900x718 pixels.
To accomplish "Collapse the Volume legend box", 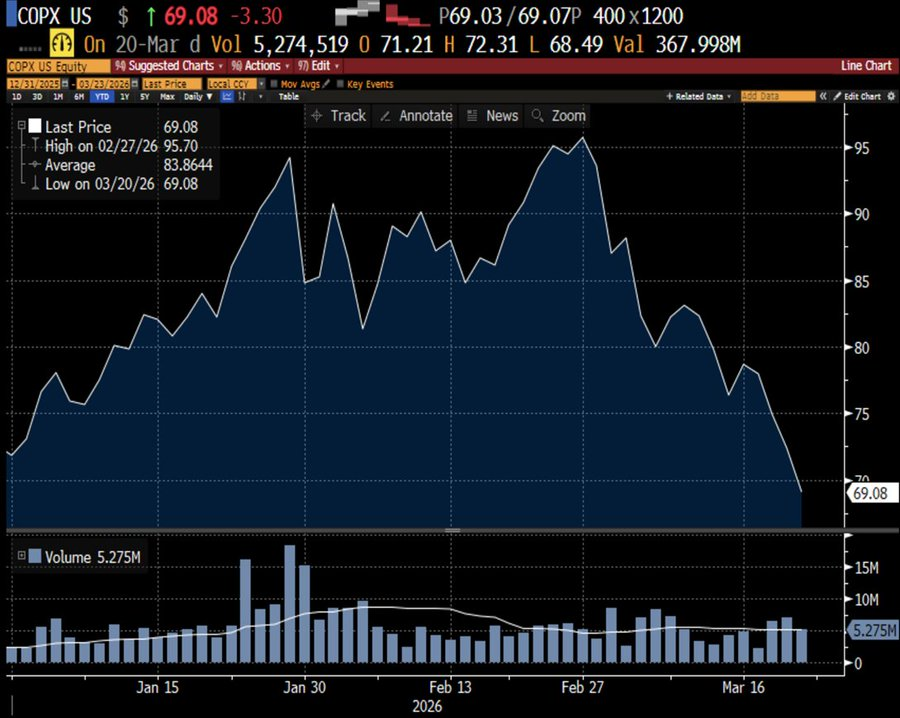I will coord(21,556).
